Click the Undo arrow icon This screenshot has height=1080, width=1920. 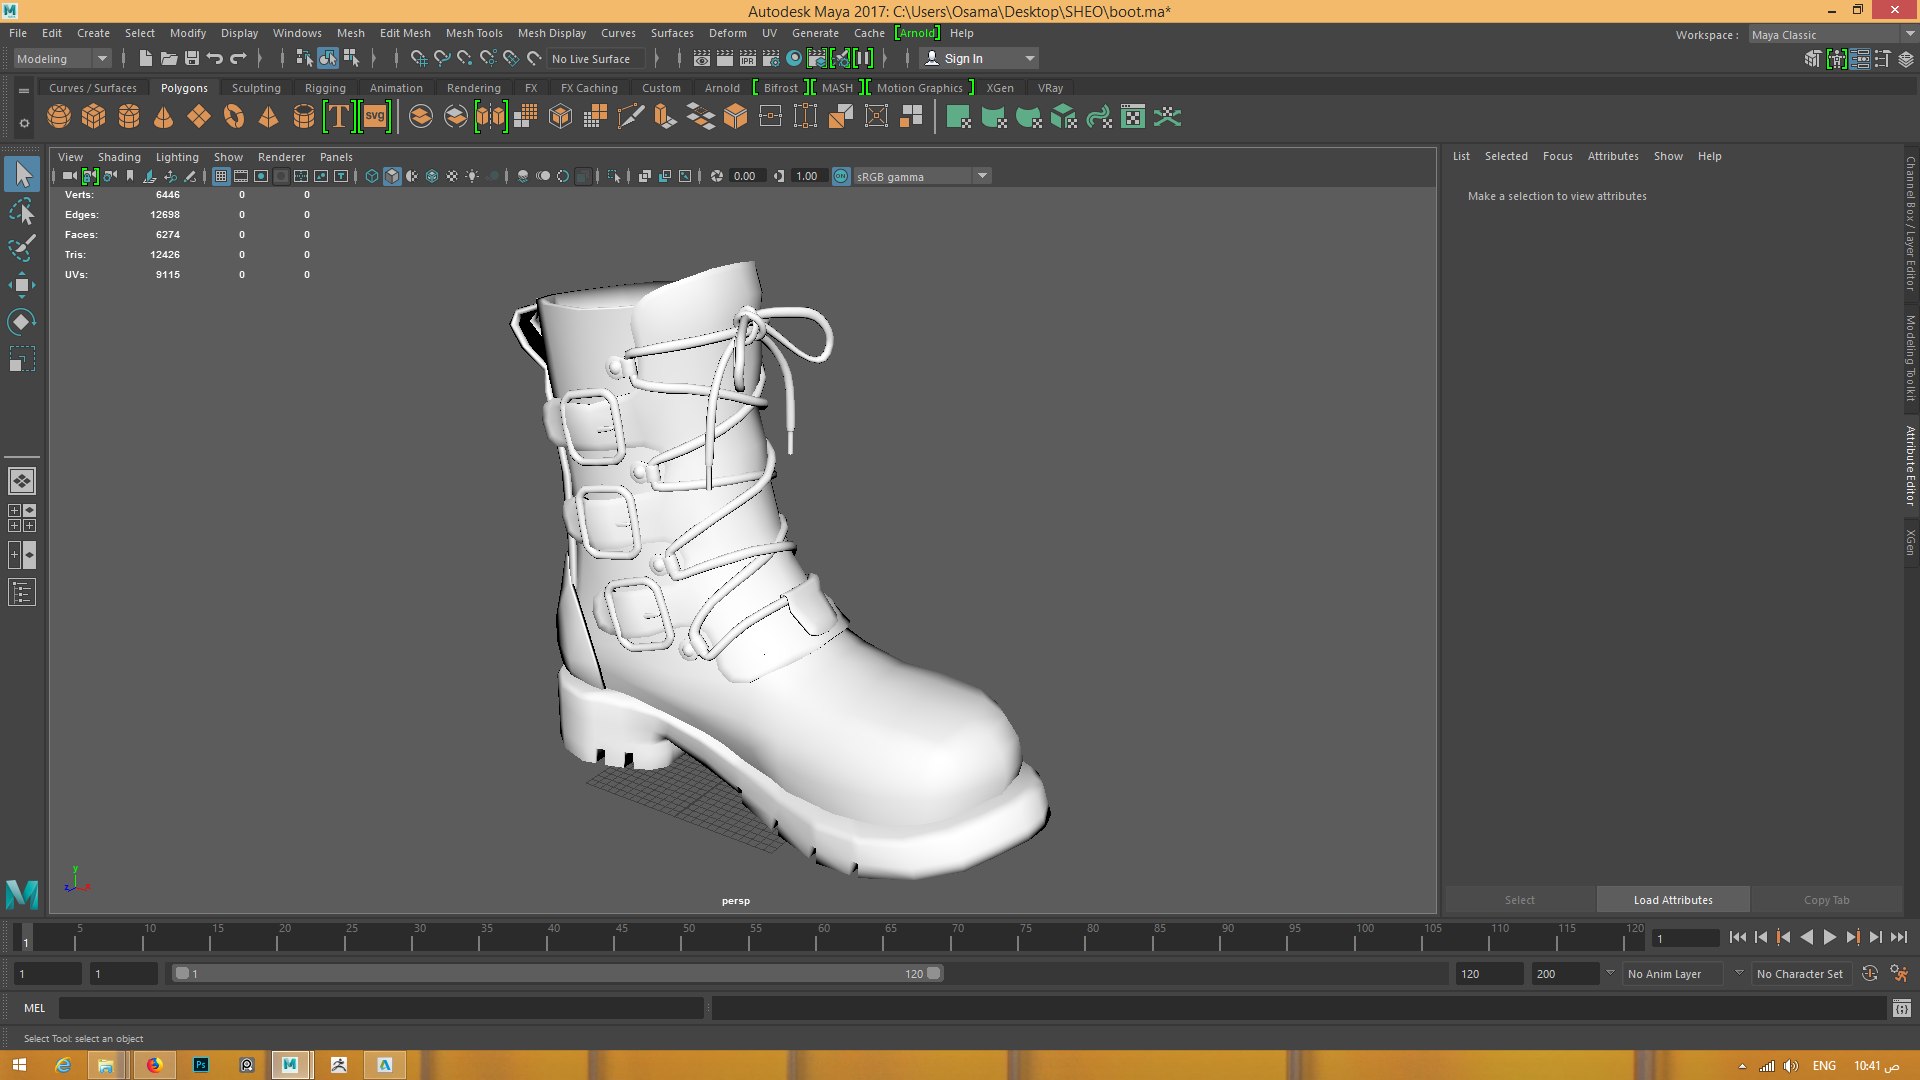pos(215,58)
